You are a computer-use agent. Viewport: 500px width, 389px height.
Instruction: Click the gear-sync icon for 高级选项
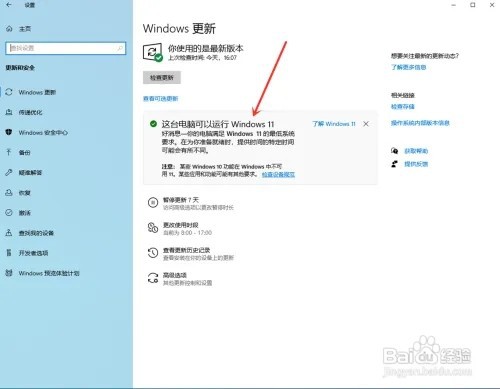[153, 278]
